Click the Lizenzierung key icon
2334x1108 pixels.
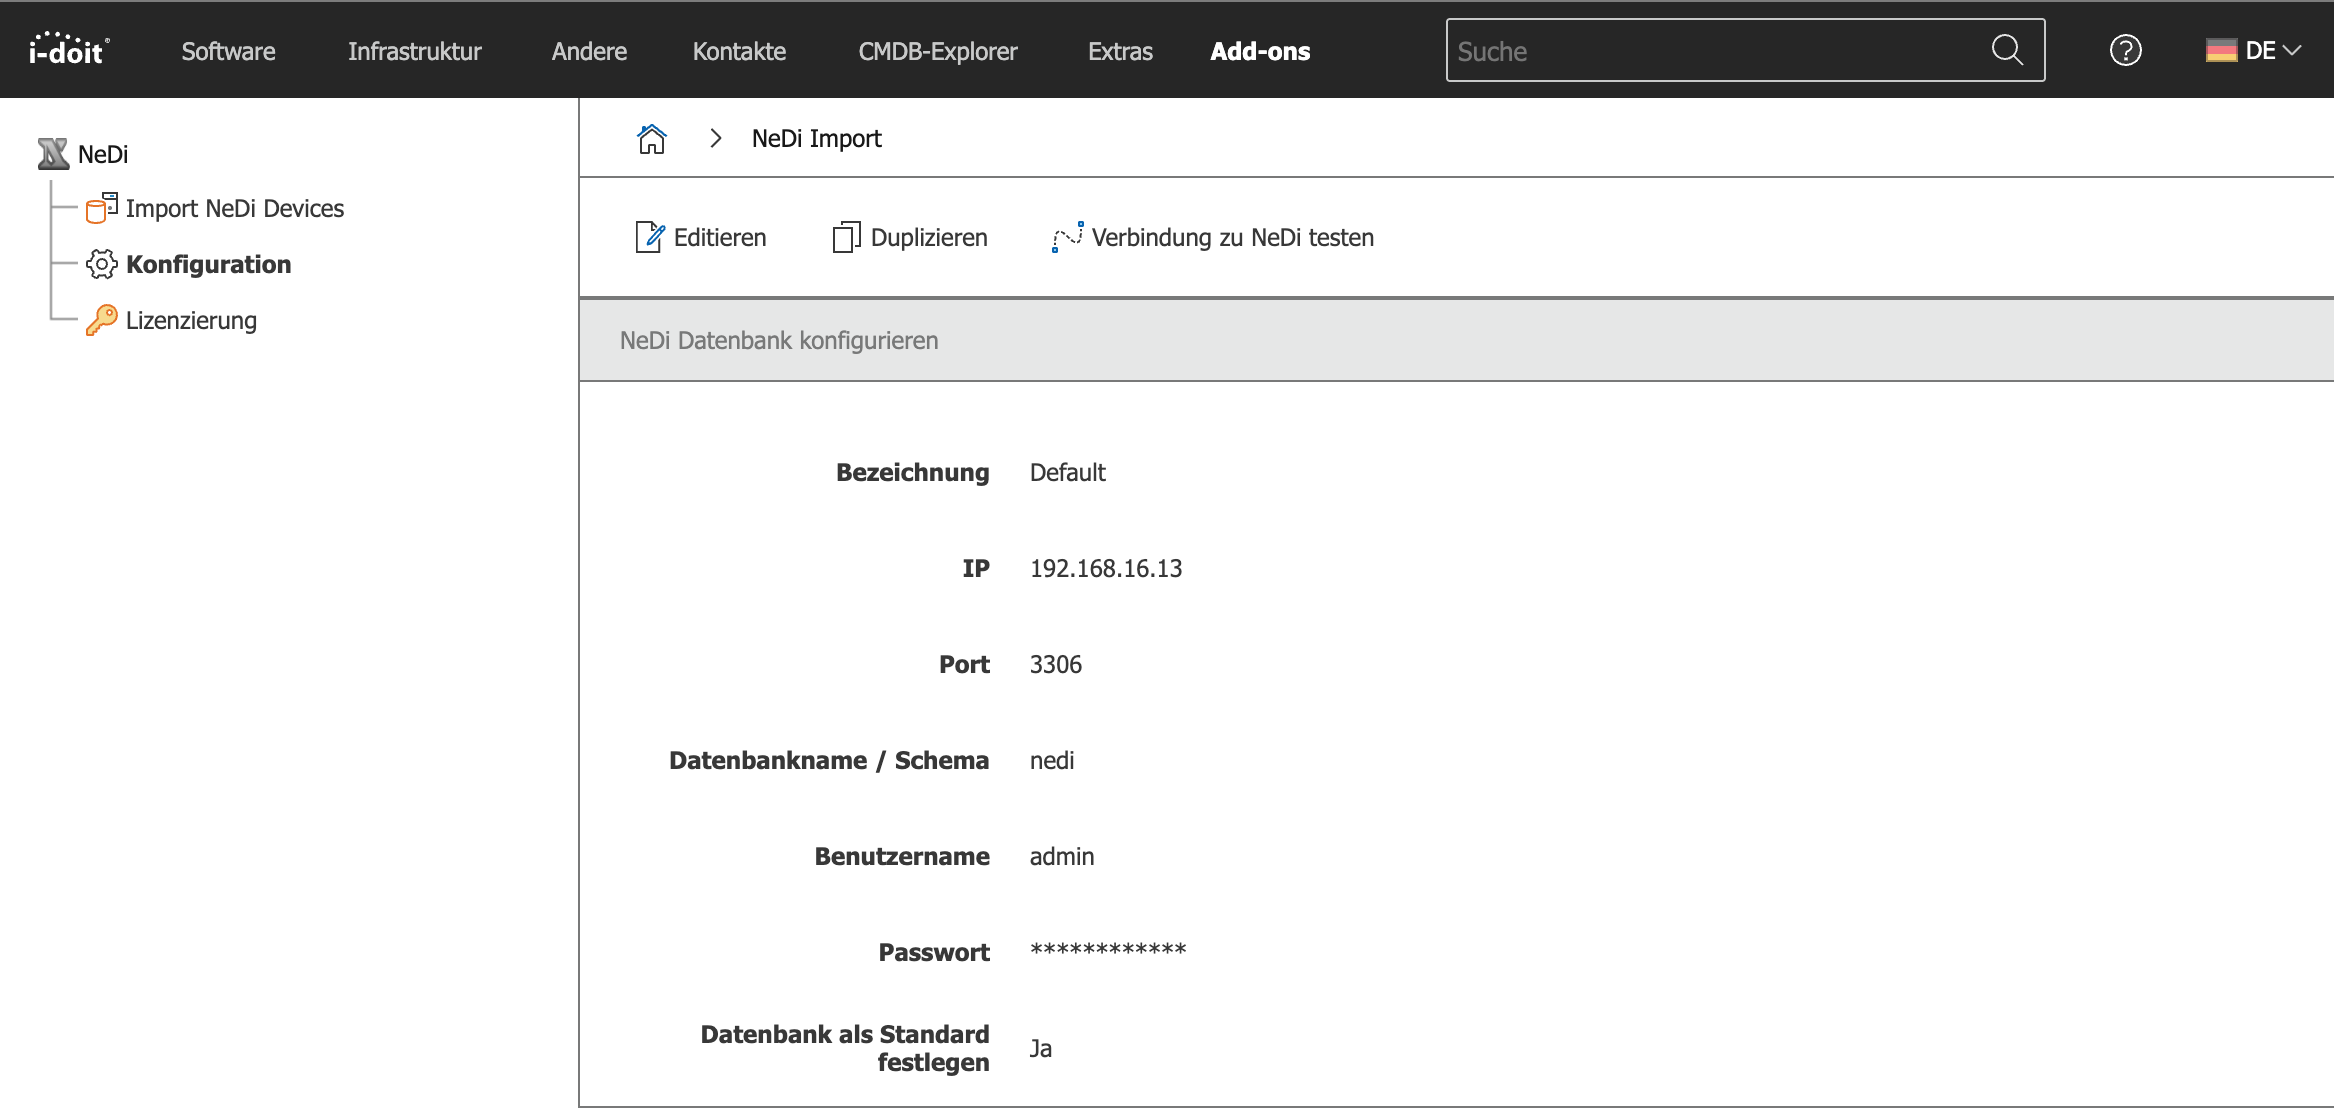[101, 320]
